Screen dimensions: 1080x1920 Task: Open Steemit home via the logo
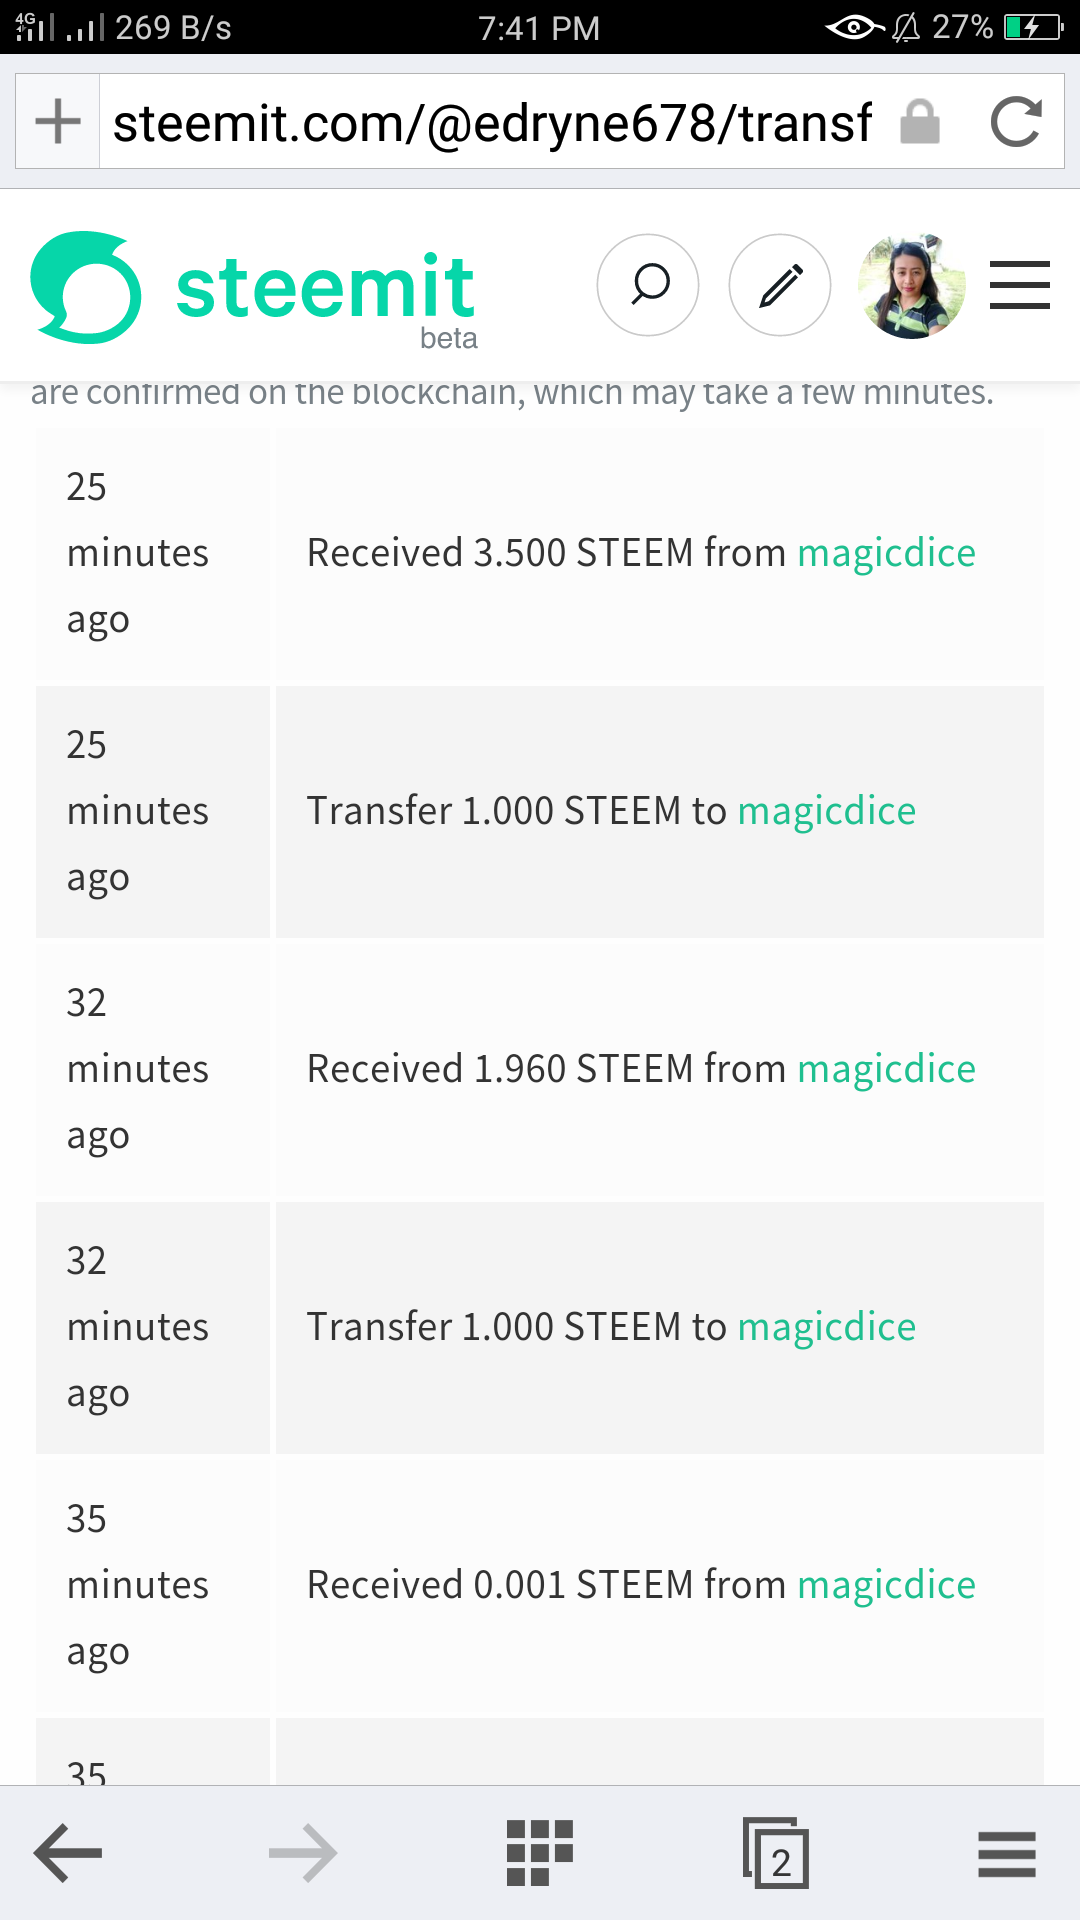click(x=253, y=288)
